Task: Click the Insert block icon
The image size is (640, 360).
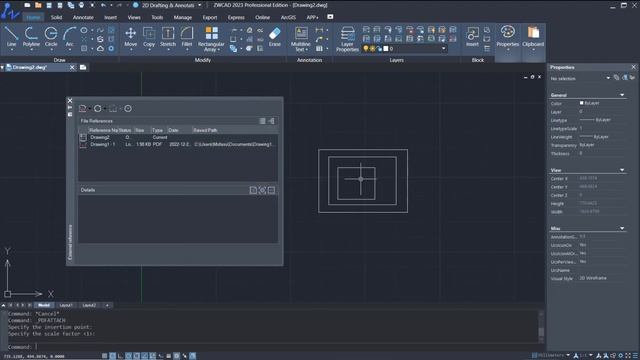Action: [472, 37]
